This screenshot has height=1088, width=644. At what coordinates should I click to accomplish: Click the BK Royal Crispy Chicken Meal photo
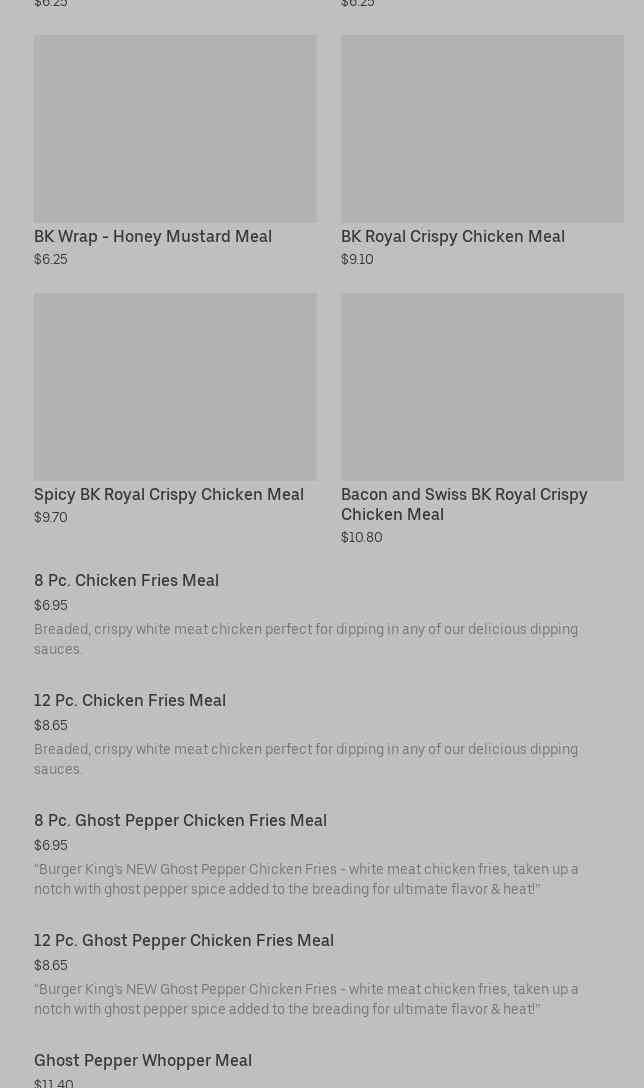tap(482, 129)
